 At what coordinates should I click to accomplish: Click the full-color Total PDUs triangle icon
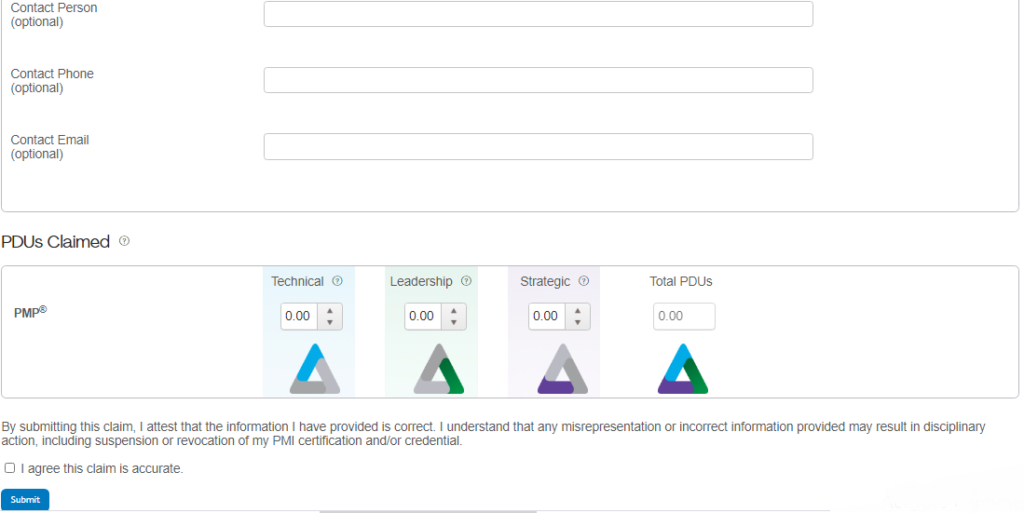coord(683,368)
